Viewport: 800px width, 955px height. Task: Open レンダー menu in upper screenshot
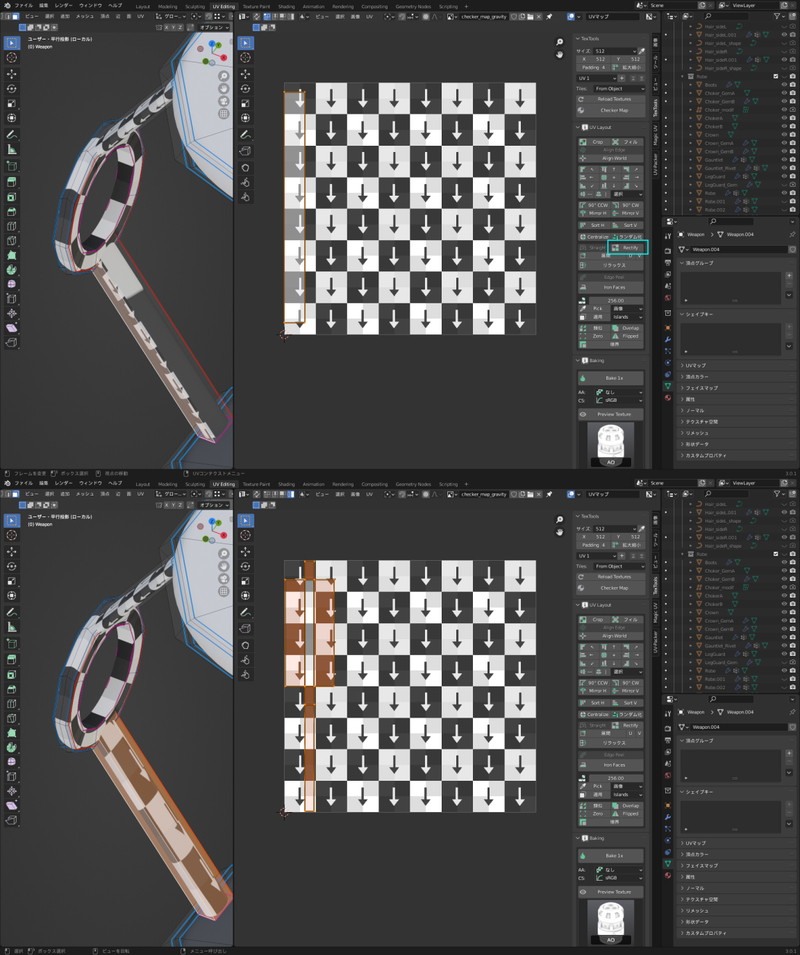point(63,5)
